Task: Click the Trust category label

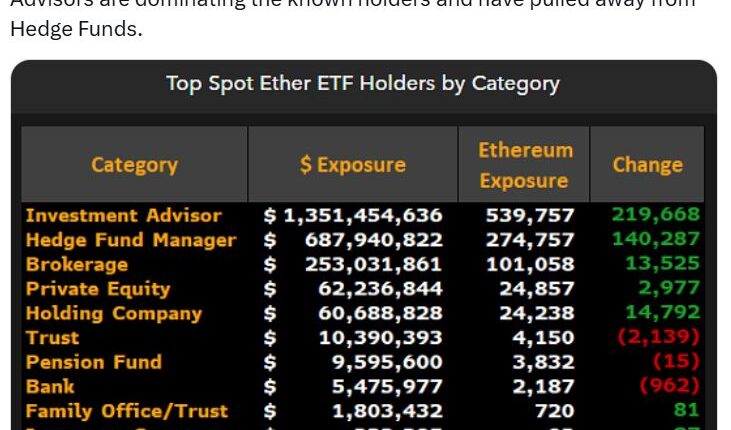Action: tap(52, 338)
